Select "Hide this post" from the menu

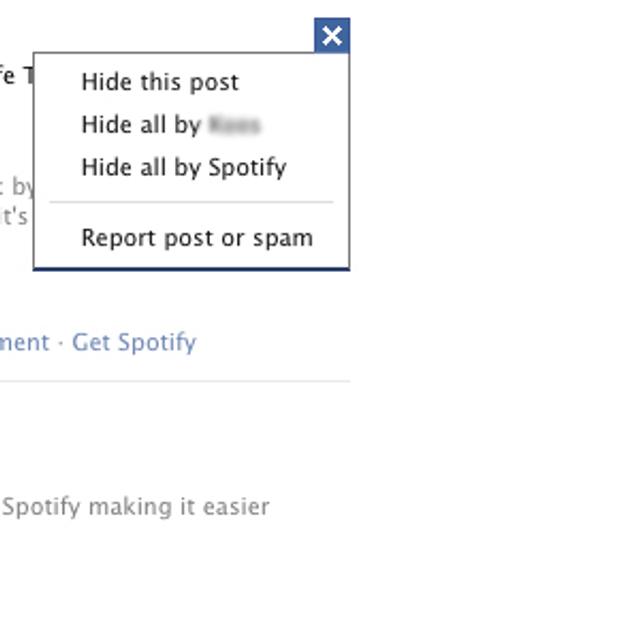160,82
